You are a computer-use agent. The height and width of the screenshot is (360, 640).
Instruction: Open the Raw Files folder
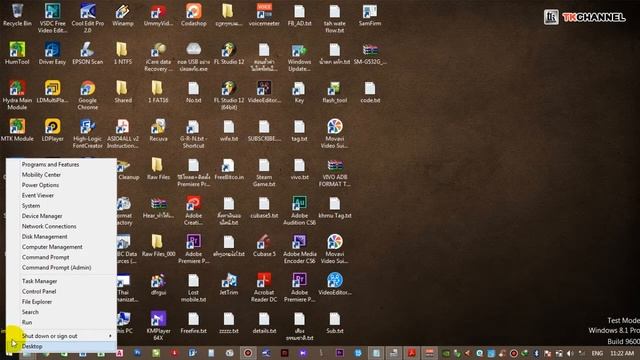[x=158, y=168]
